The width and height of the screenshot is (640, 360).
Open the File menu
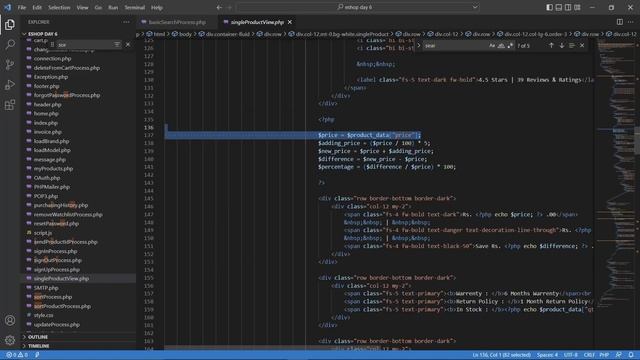pyautogui.click(x=22, y=7)
